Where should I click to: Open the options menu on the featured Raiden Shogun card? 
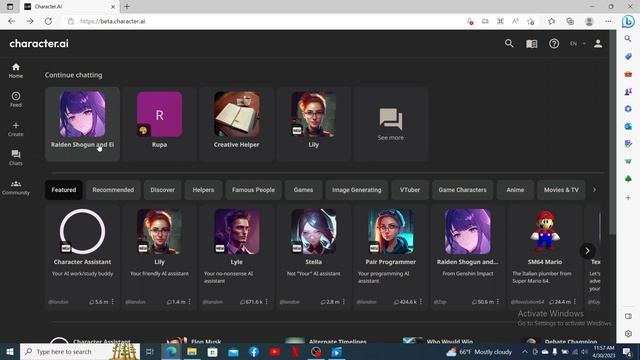tap(498, 302)
